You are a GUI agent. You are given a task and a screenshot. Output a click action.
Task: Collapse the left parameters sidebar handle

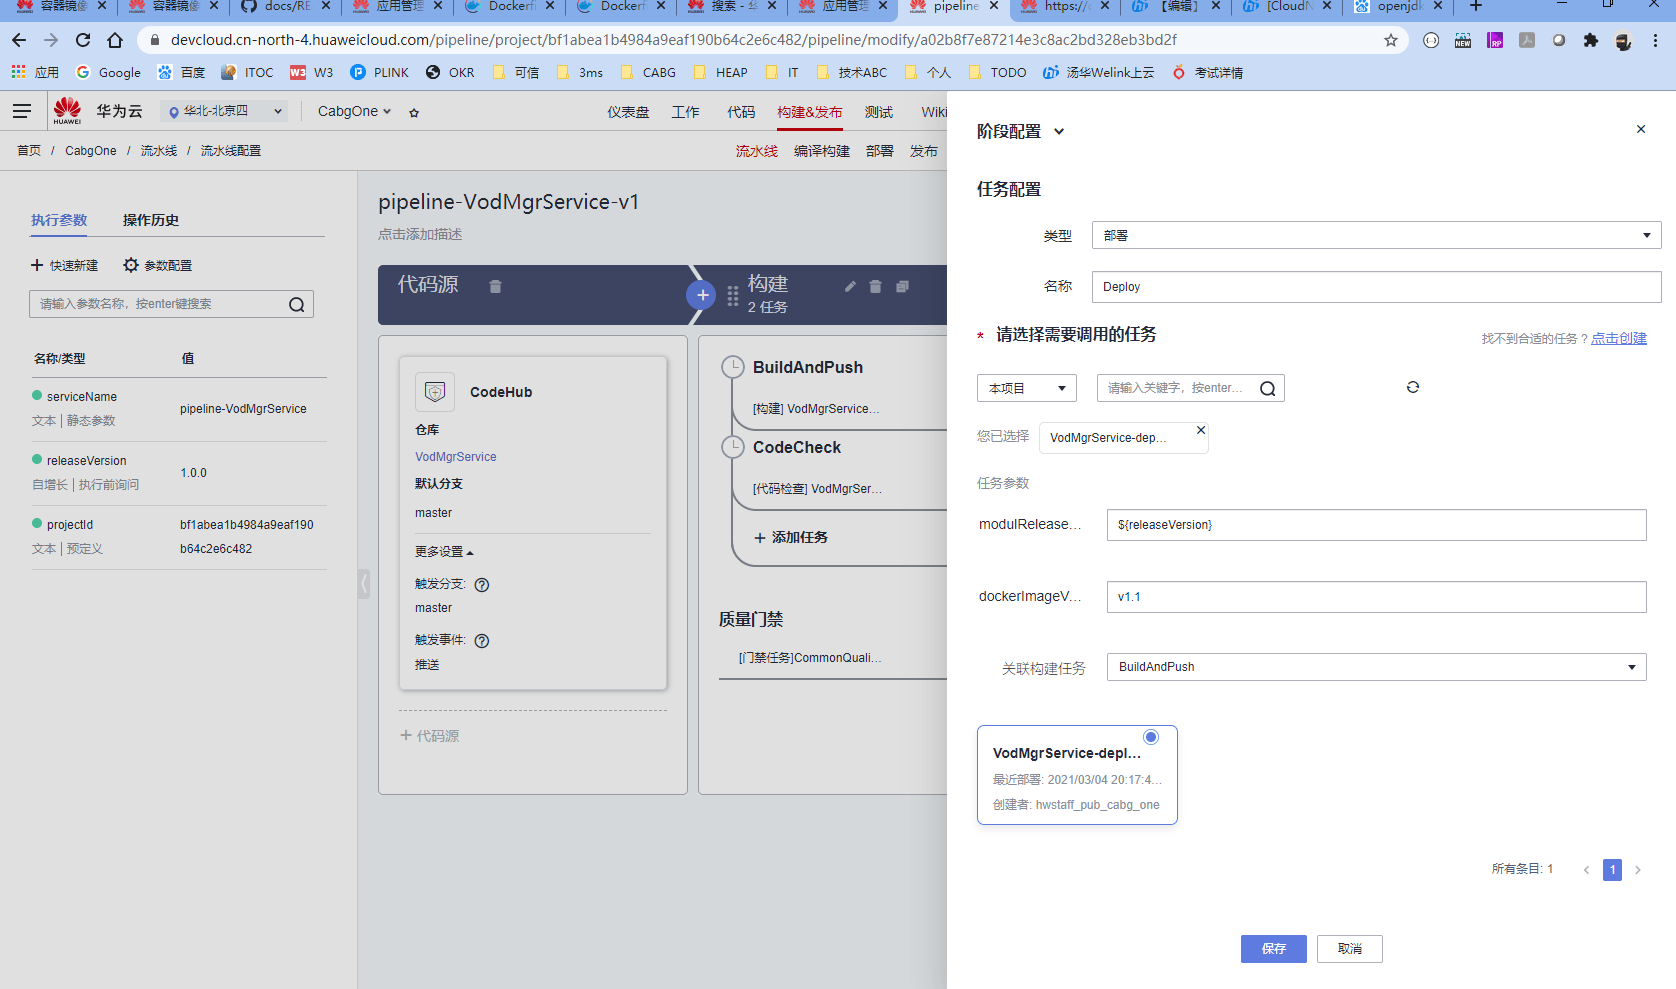coord(364,583)
